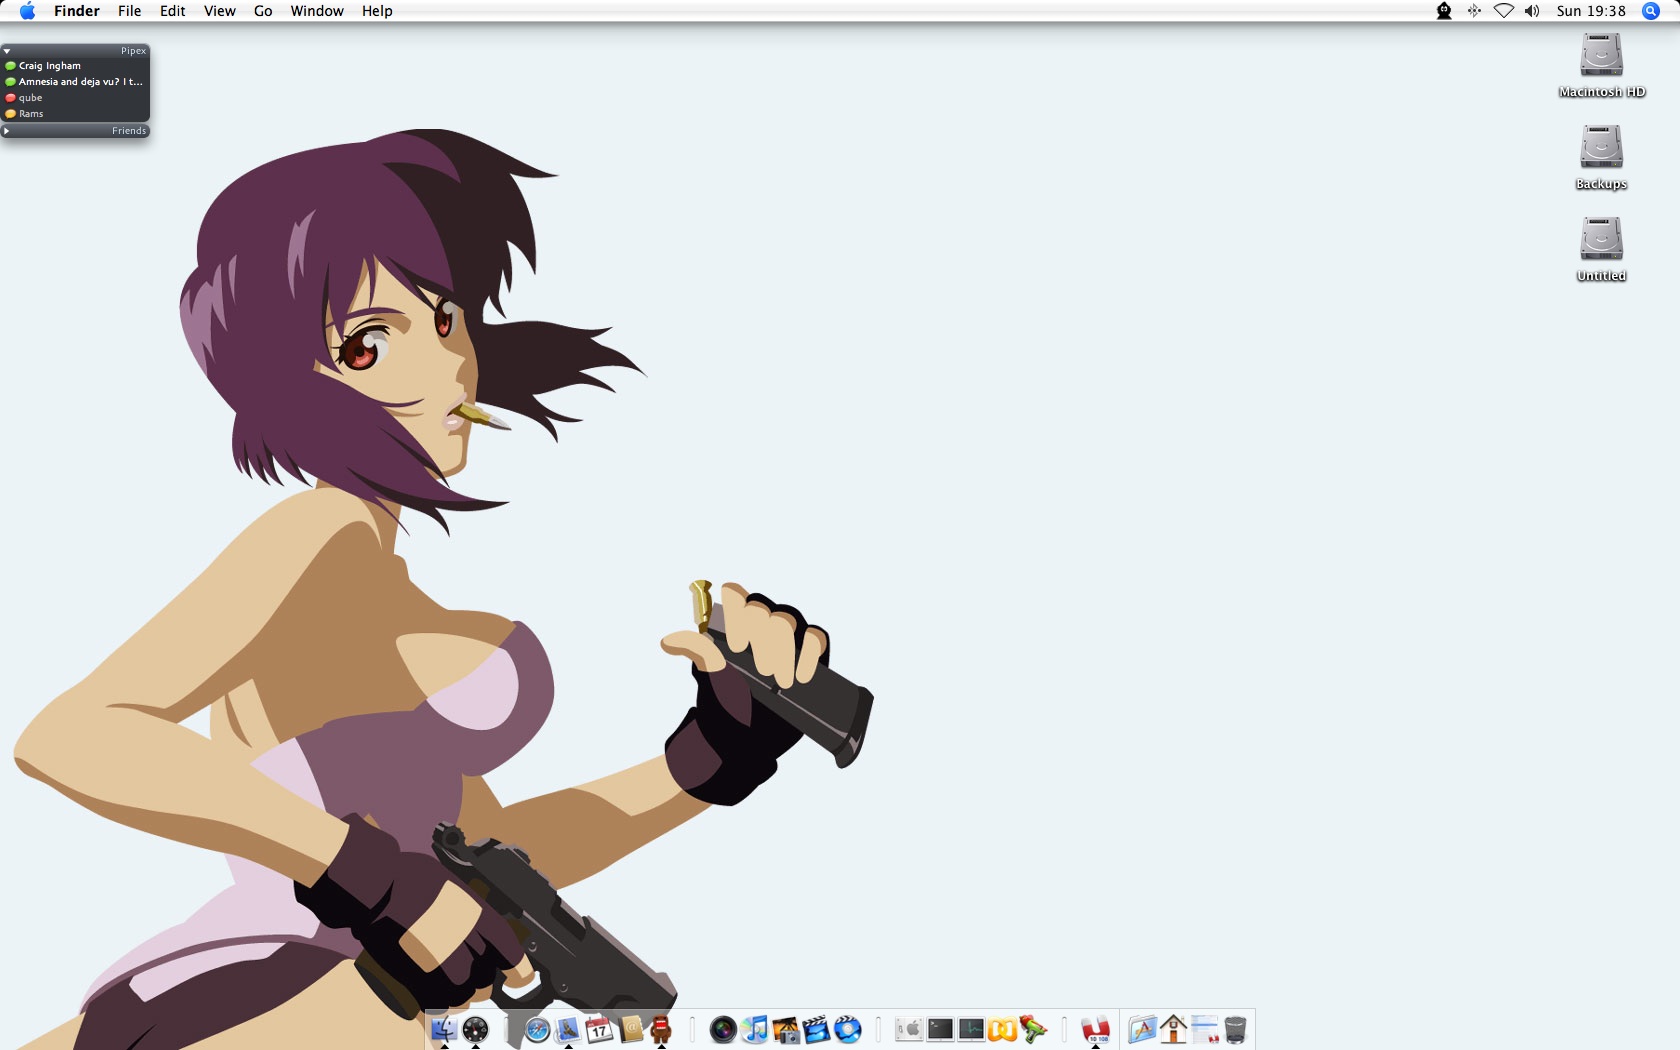Select the Macintosh HD drive icon
Screen dimensions: 1680x1050
click(1601, 65)
